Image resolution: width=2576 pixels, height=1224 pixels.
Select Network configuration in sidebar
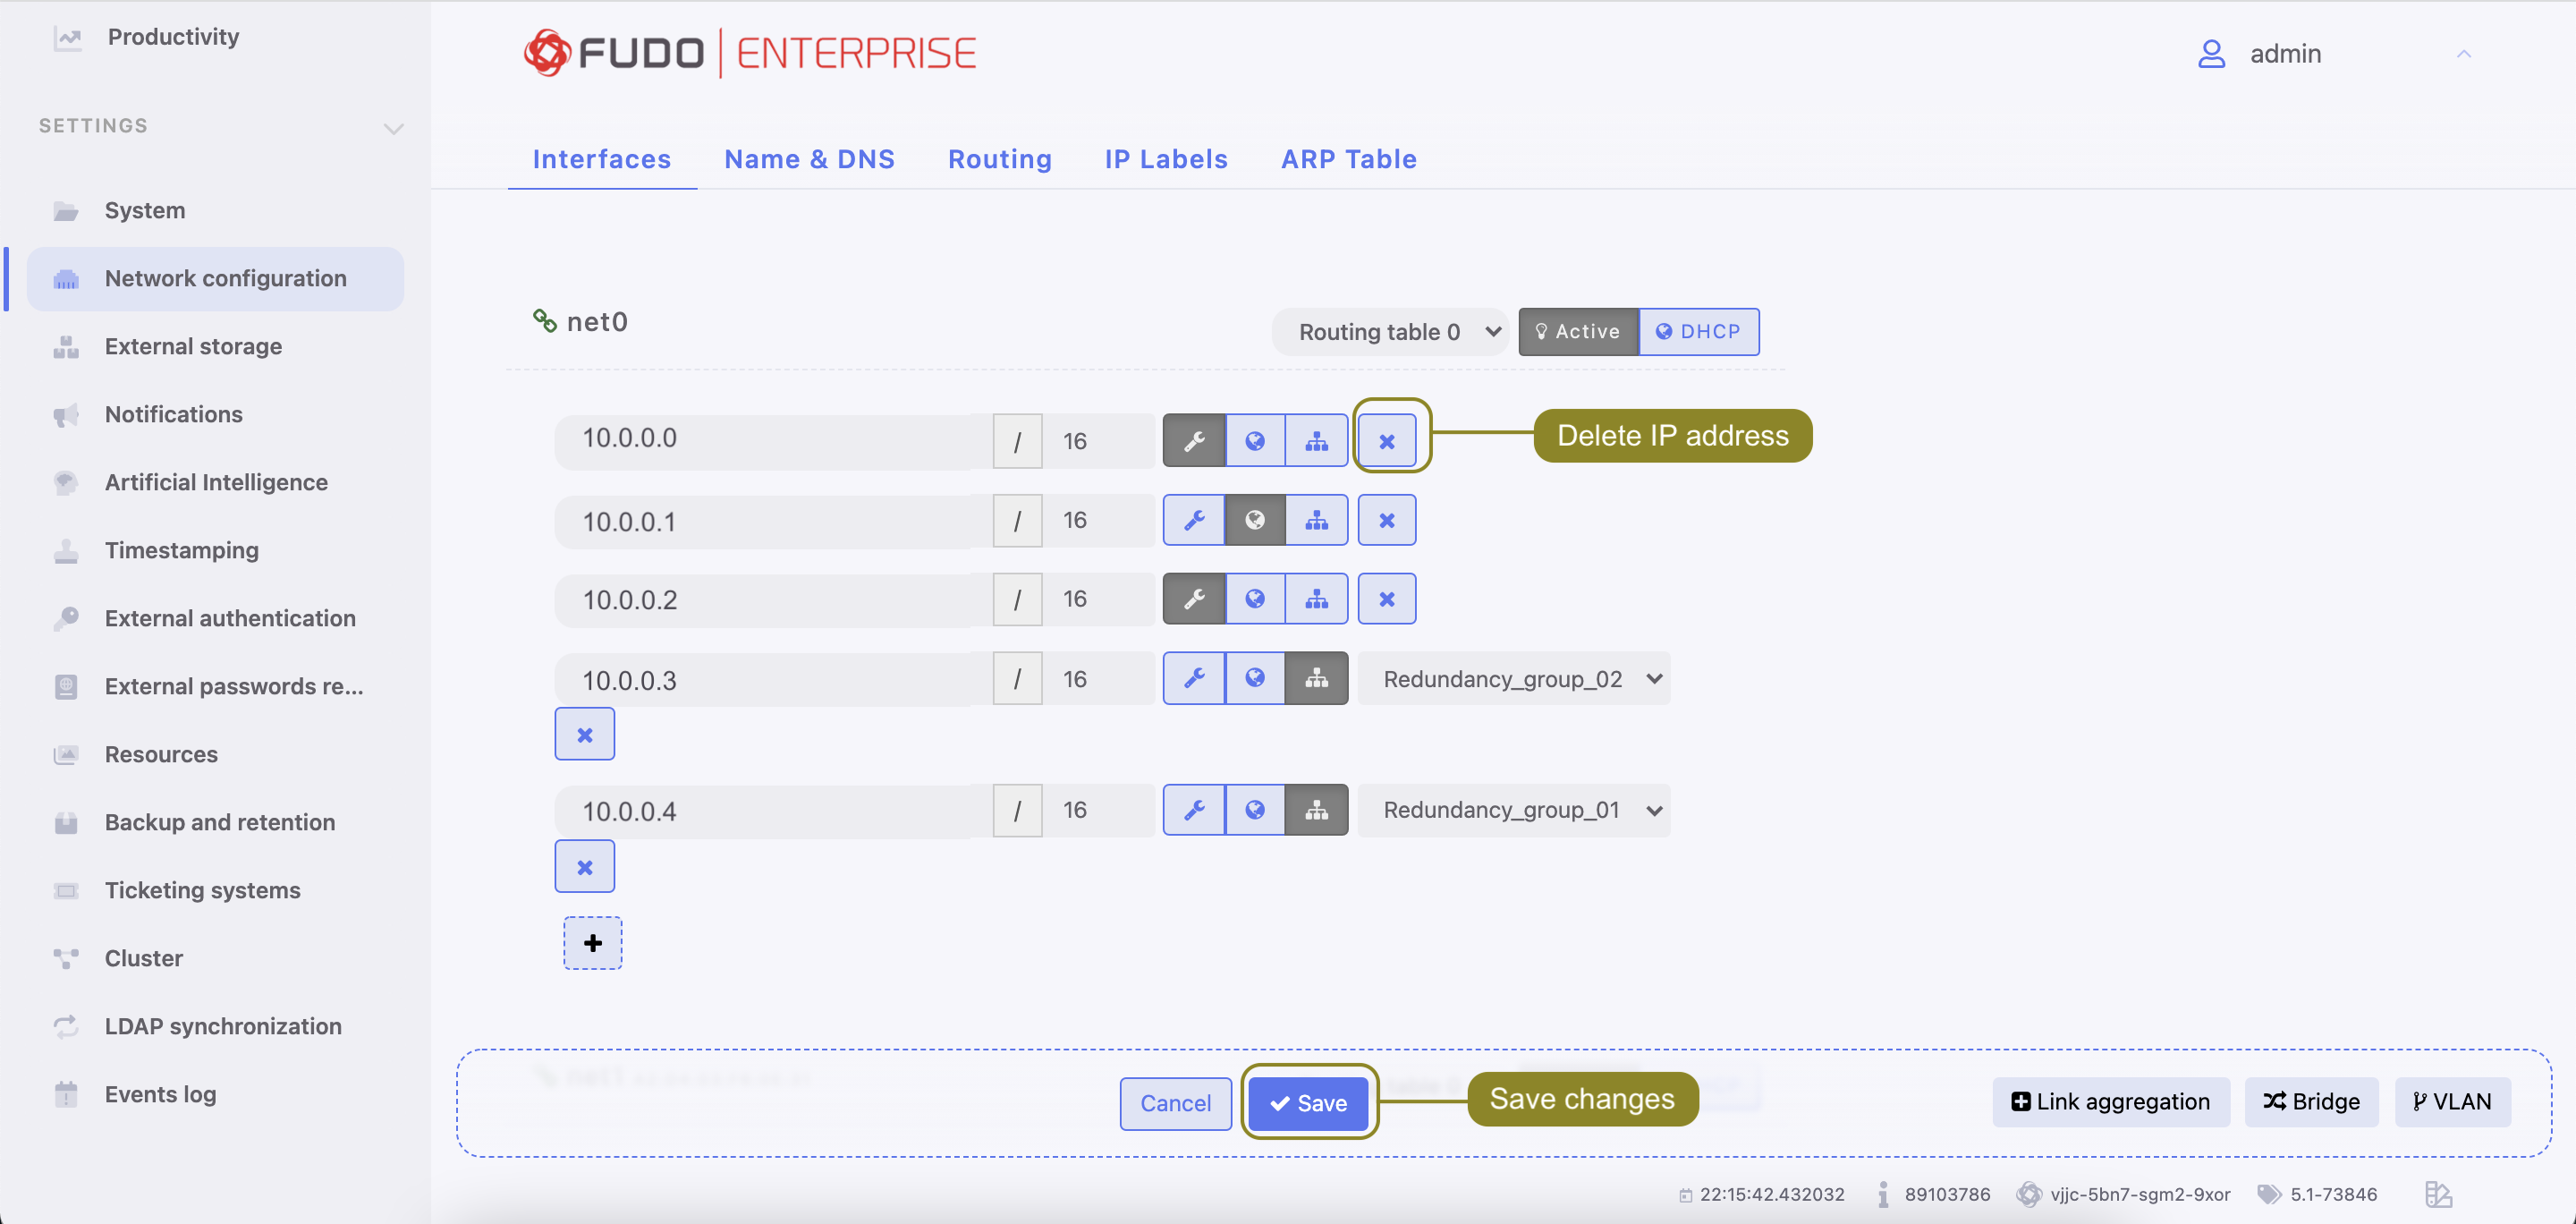coord(216,279)
